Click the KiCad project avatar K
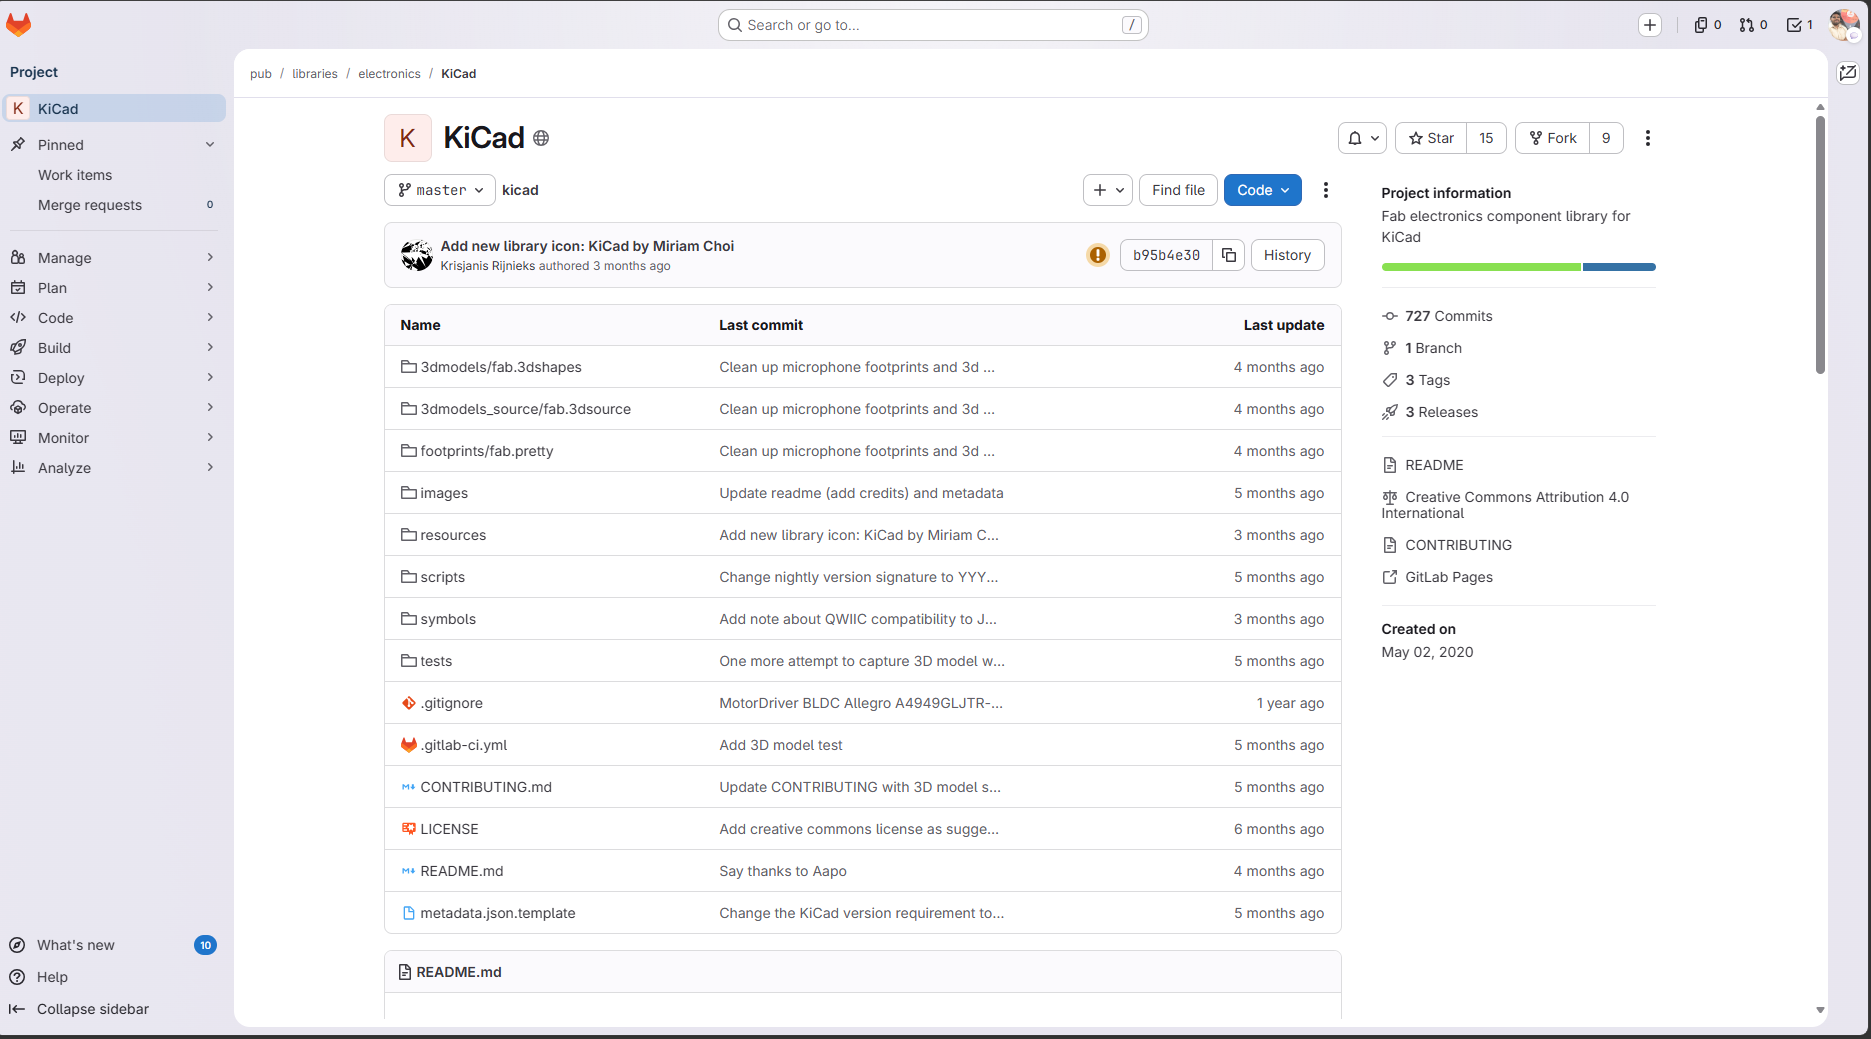 pos(408,138)
